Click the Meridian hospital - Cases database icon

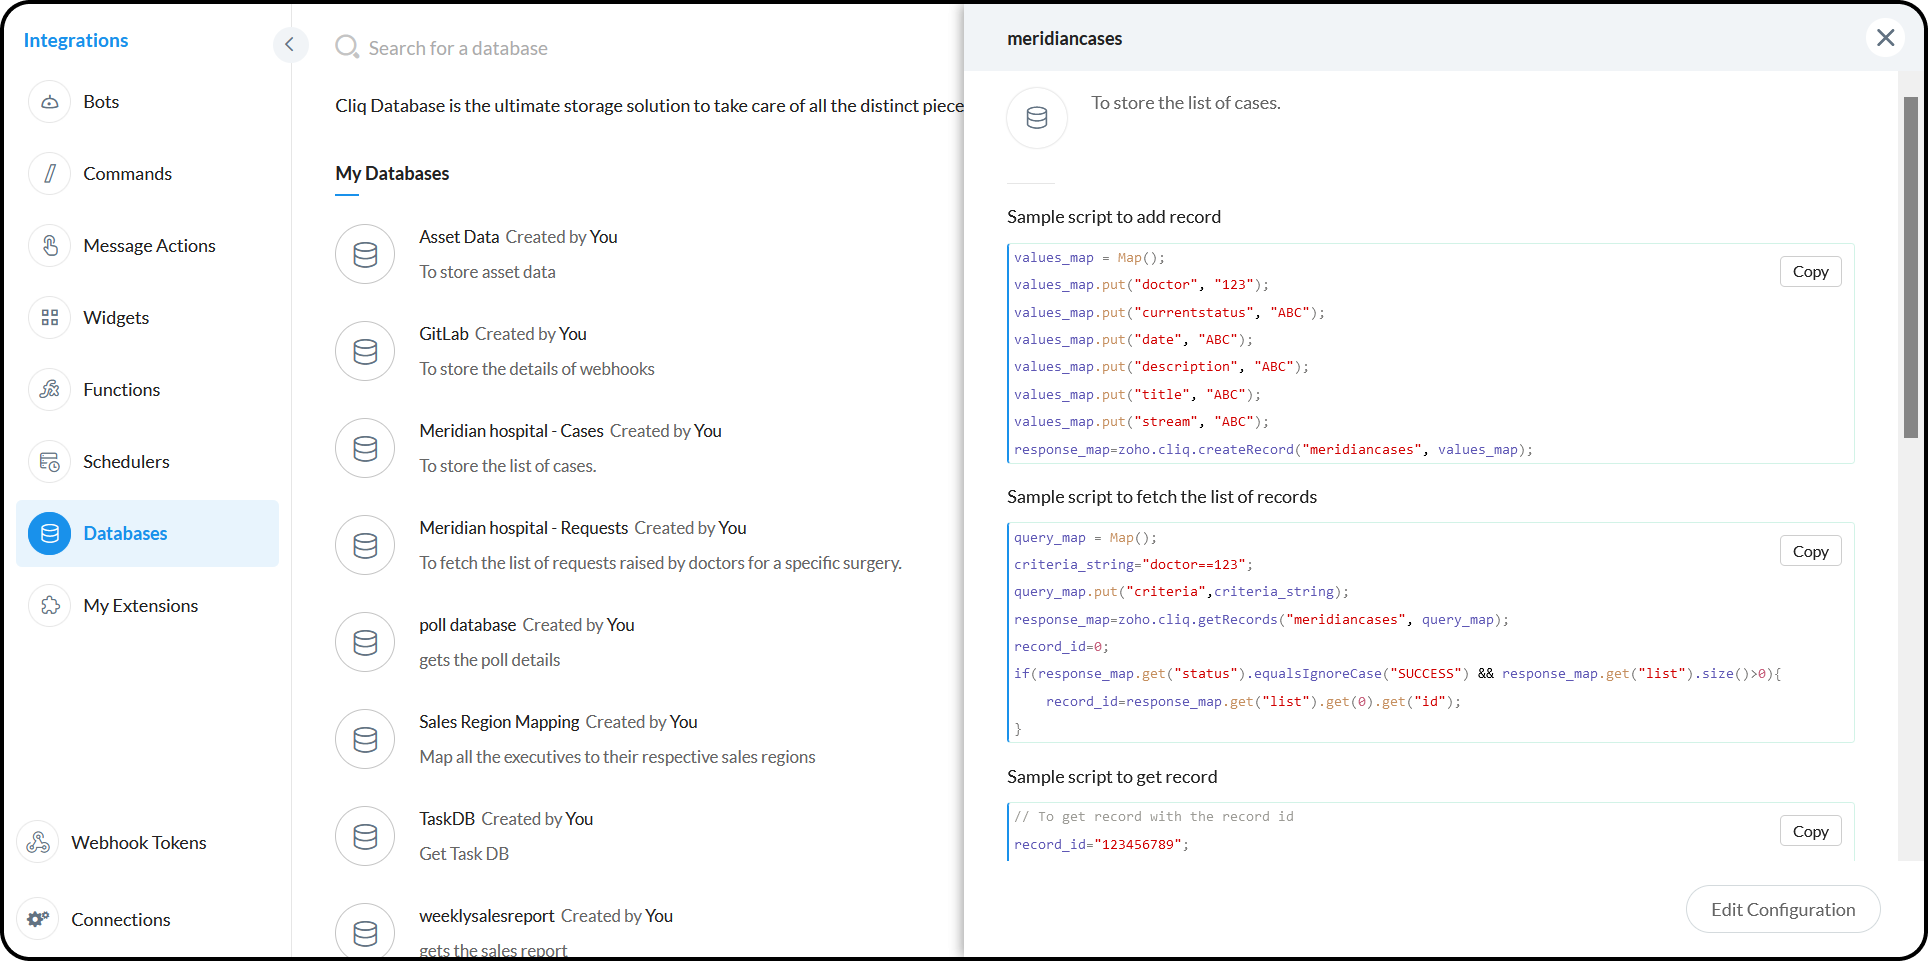pyautogui.click(x=366, y=448)
